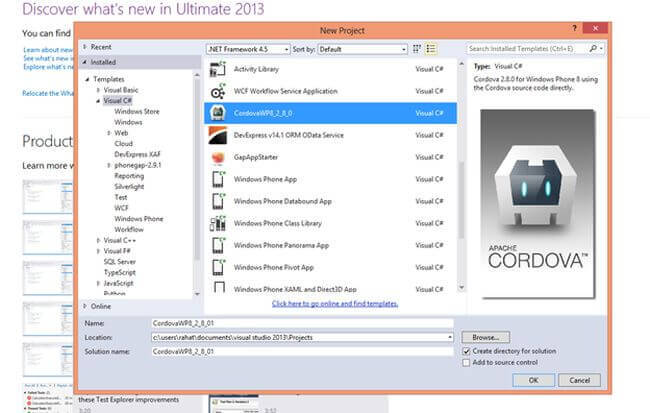
Task: Collapse the Visual C# node arrow
Action: [x=98, y=101]
